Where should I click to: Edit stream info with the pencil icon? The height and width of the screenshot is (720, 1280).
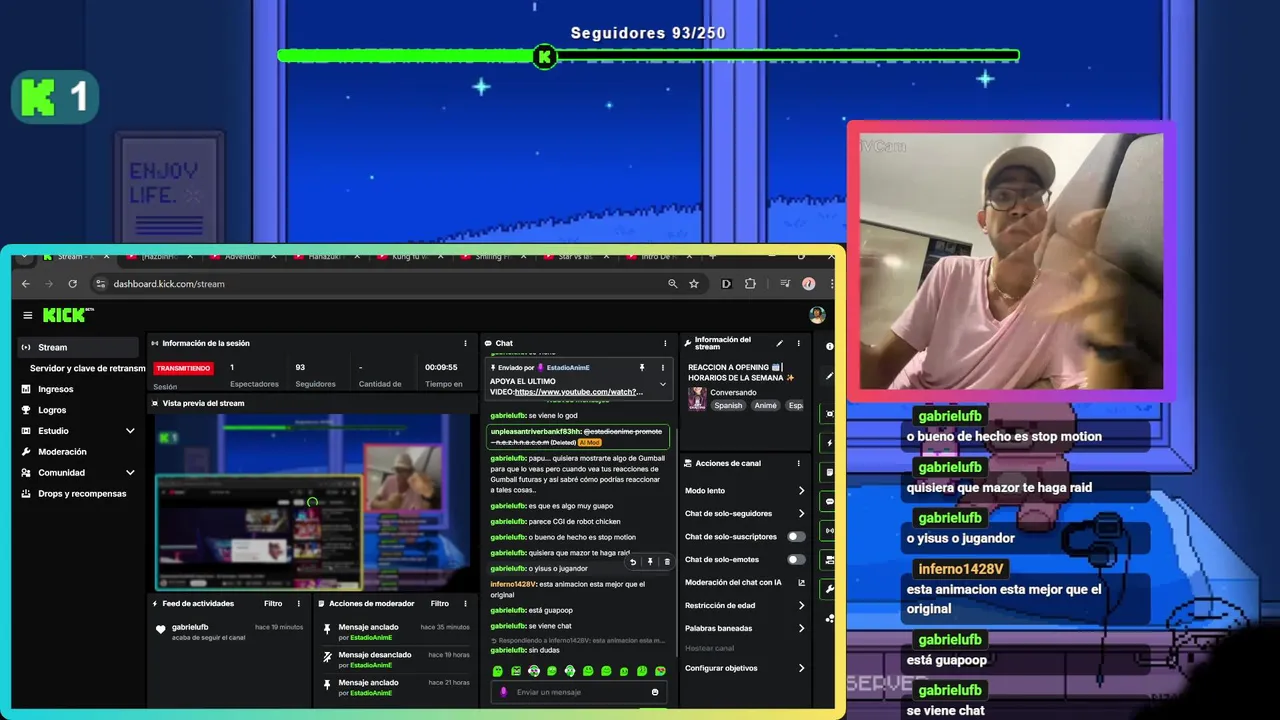pyautogui.click(x=780, y=343)
